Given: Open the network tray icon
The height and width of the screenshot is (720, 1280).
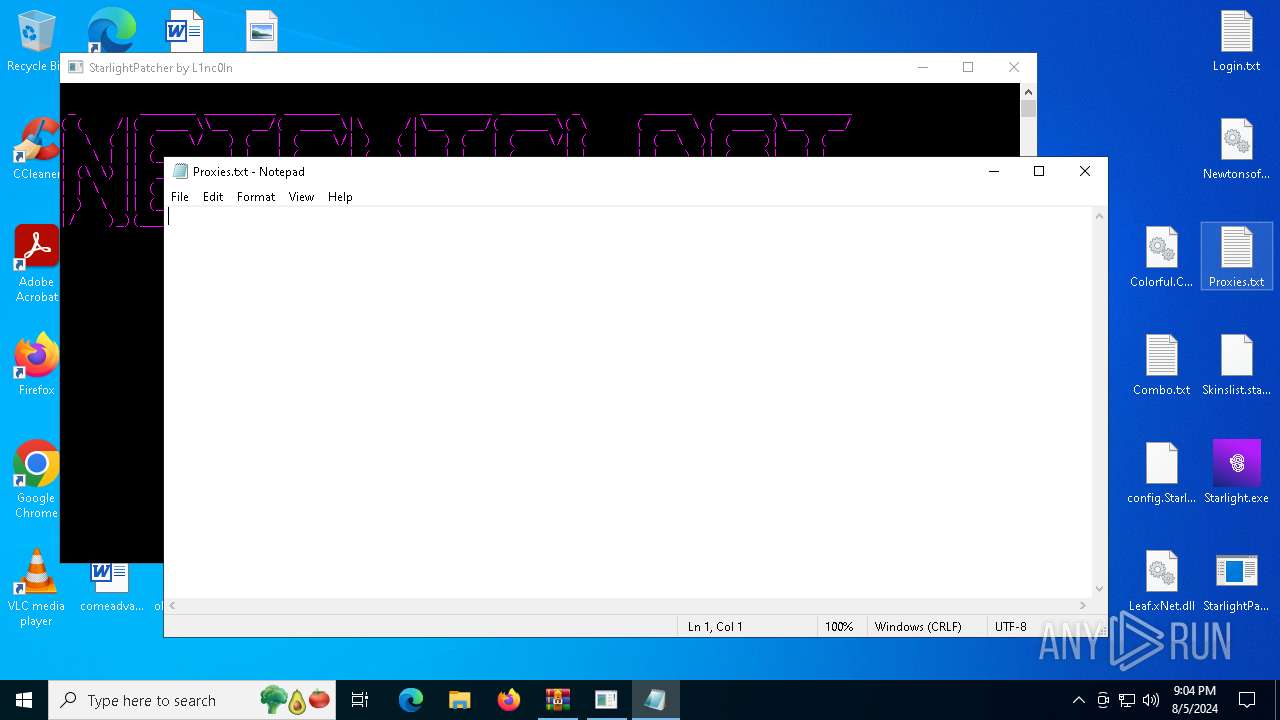Looking at the screenshot, I should pos(1127,700).
